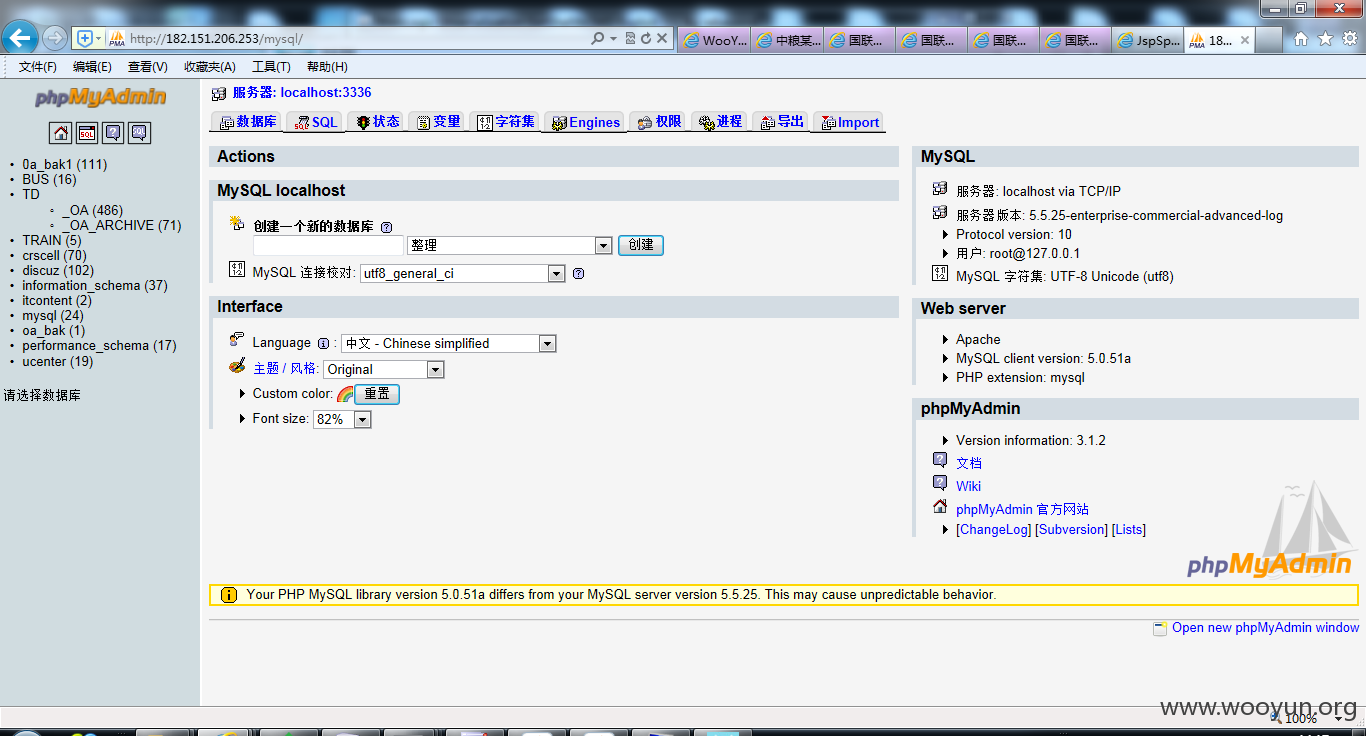Expand the Font size triangle
The image size is (1366, 736).
(x=243, y=419)
